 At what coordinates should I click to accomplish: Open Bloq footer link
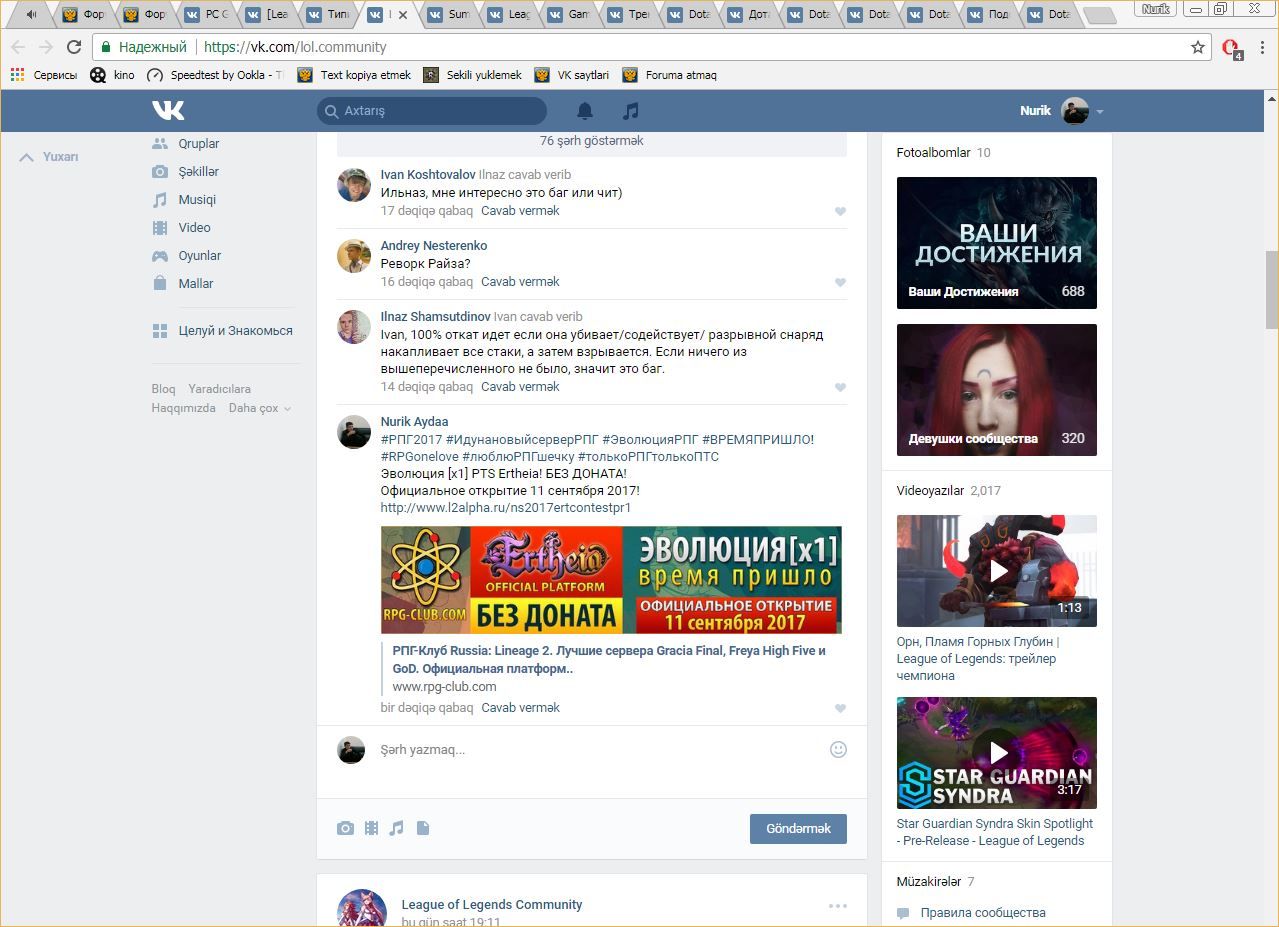[163, 389]
